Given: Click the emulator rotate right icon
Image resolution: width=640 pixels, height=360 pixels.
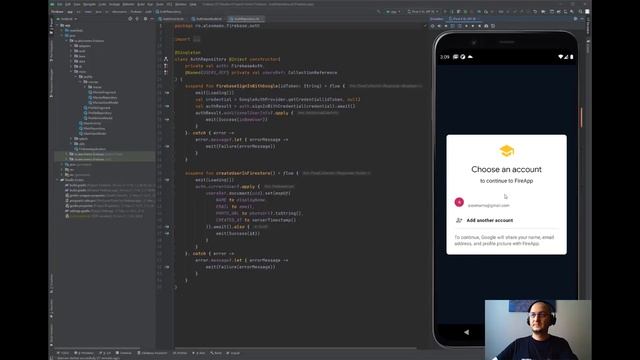Looking at the screenshot, I should click(x=460, y=26).
